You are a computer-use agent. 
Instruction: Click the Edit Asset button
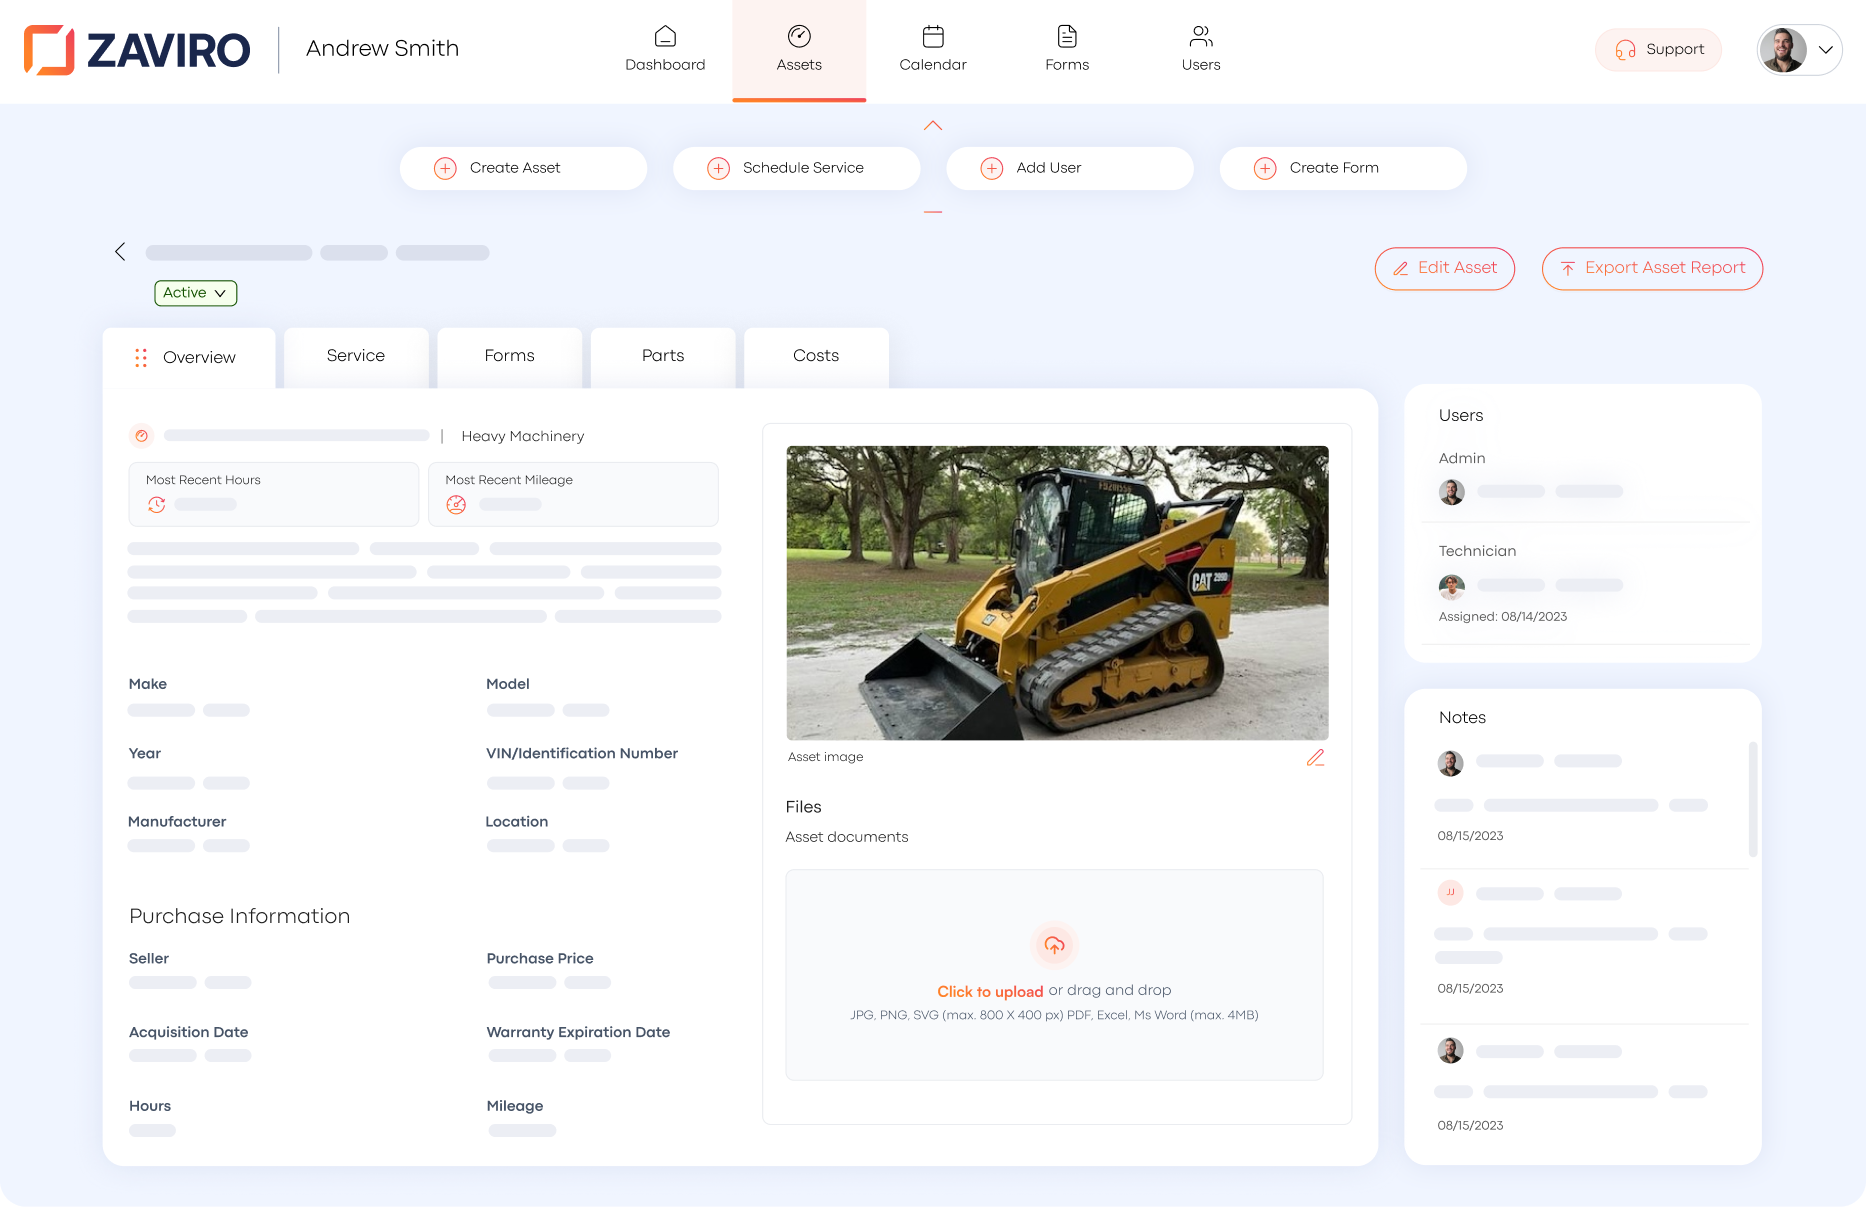(x=1445, y=268)
